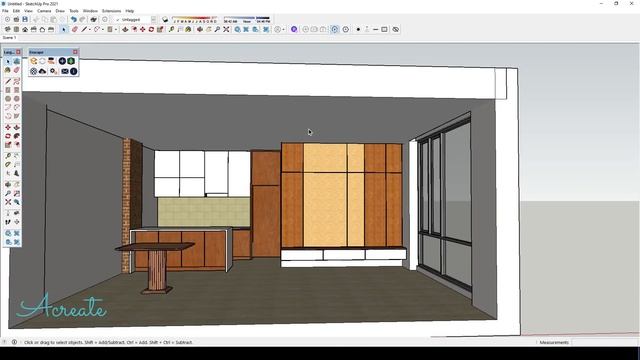Open the Edit menu

tap(16, 11)
